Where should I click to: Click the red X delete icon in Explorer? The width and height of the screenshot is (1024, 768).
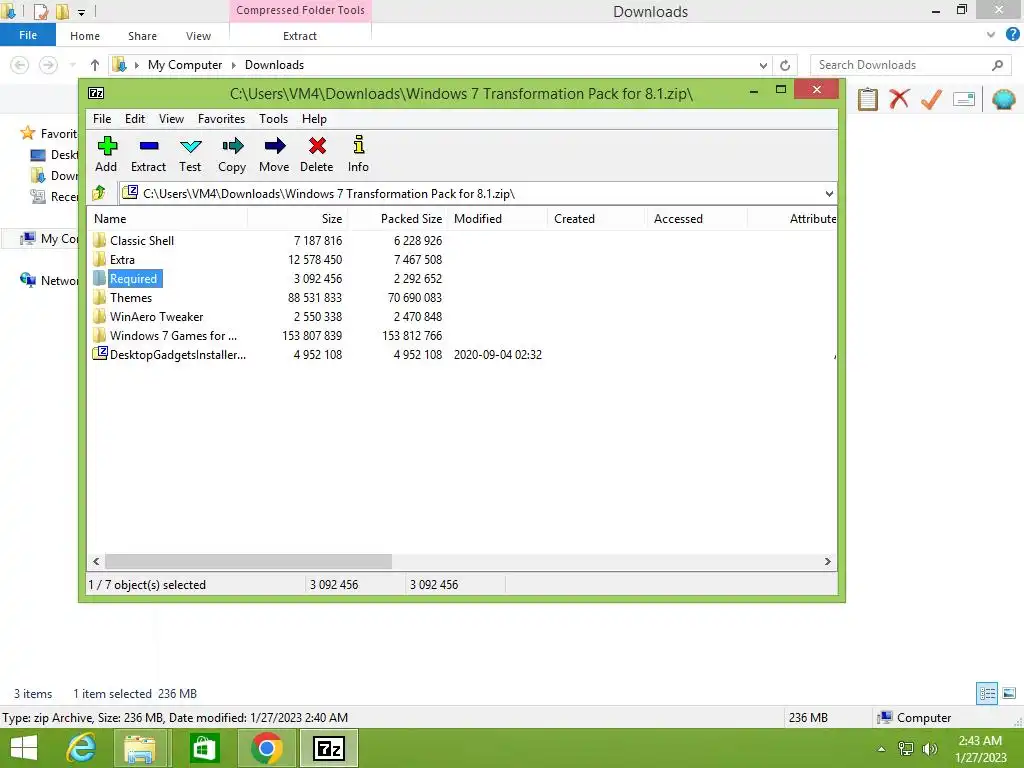pyautogui.click(x=899, y=99)
